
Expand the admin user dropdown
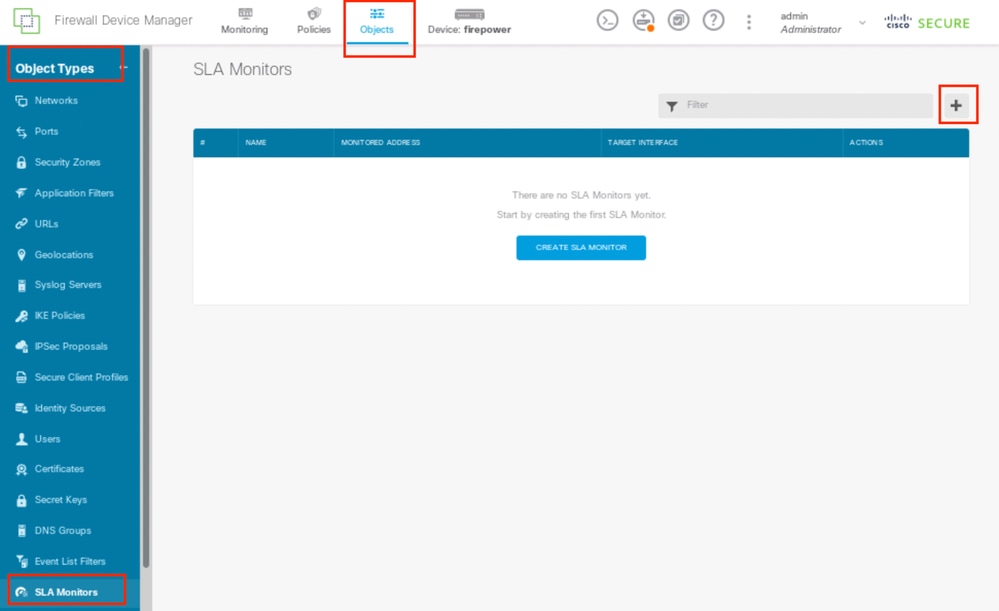[862, 22]
